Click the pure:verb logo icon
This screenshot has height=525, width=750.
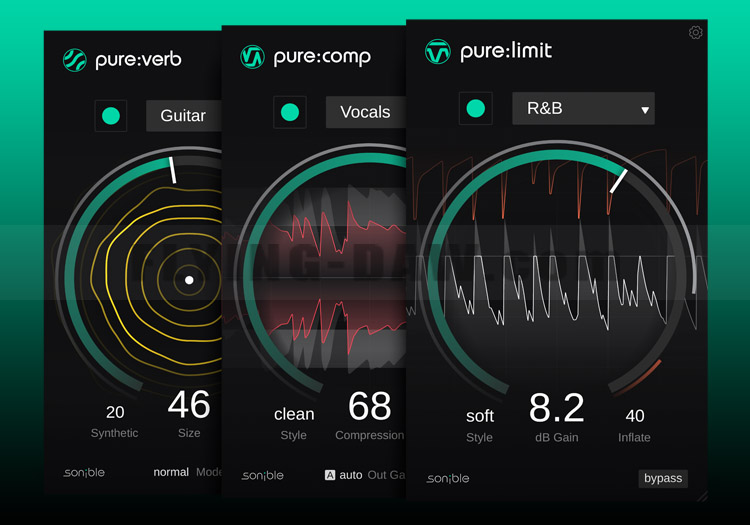75,60
